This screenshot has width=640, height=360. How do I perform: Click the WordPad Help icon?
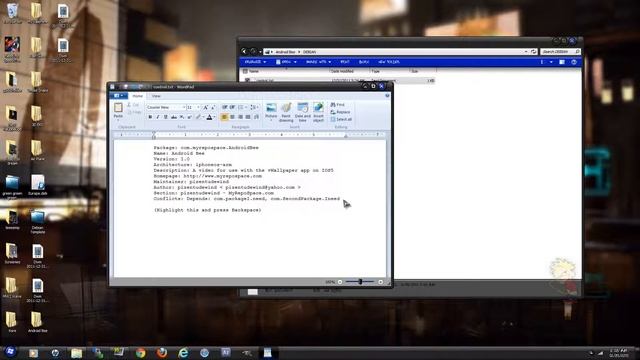point(387,96)
